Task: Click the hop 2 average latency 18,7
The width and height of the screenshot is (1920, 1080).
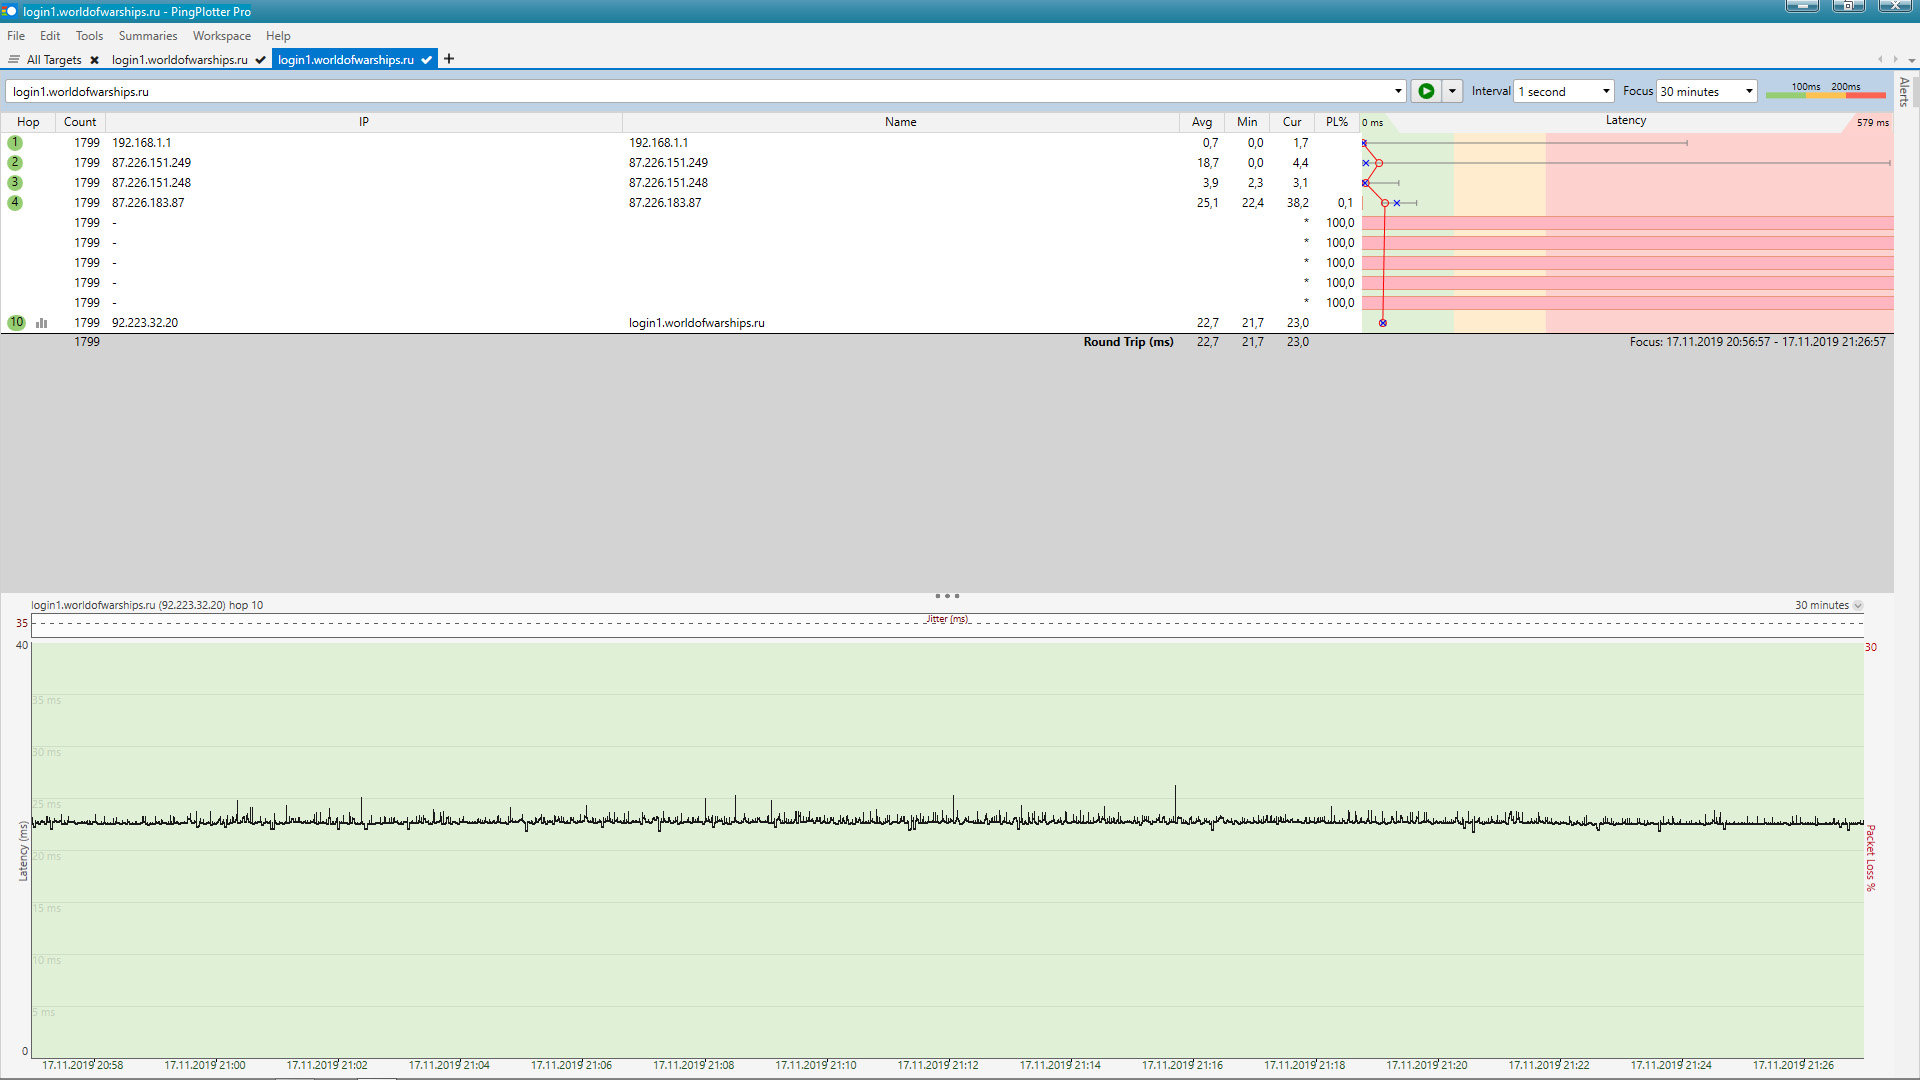Action: pyautogui.click(x=1208, y=163)
